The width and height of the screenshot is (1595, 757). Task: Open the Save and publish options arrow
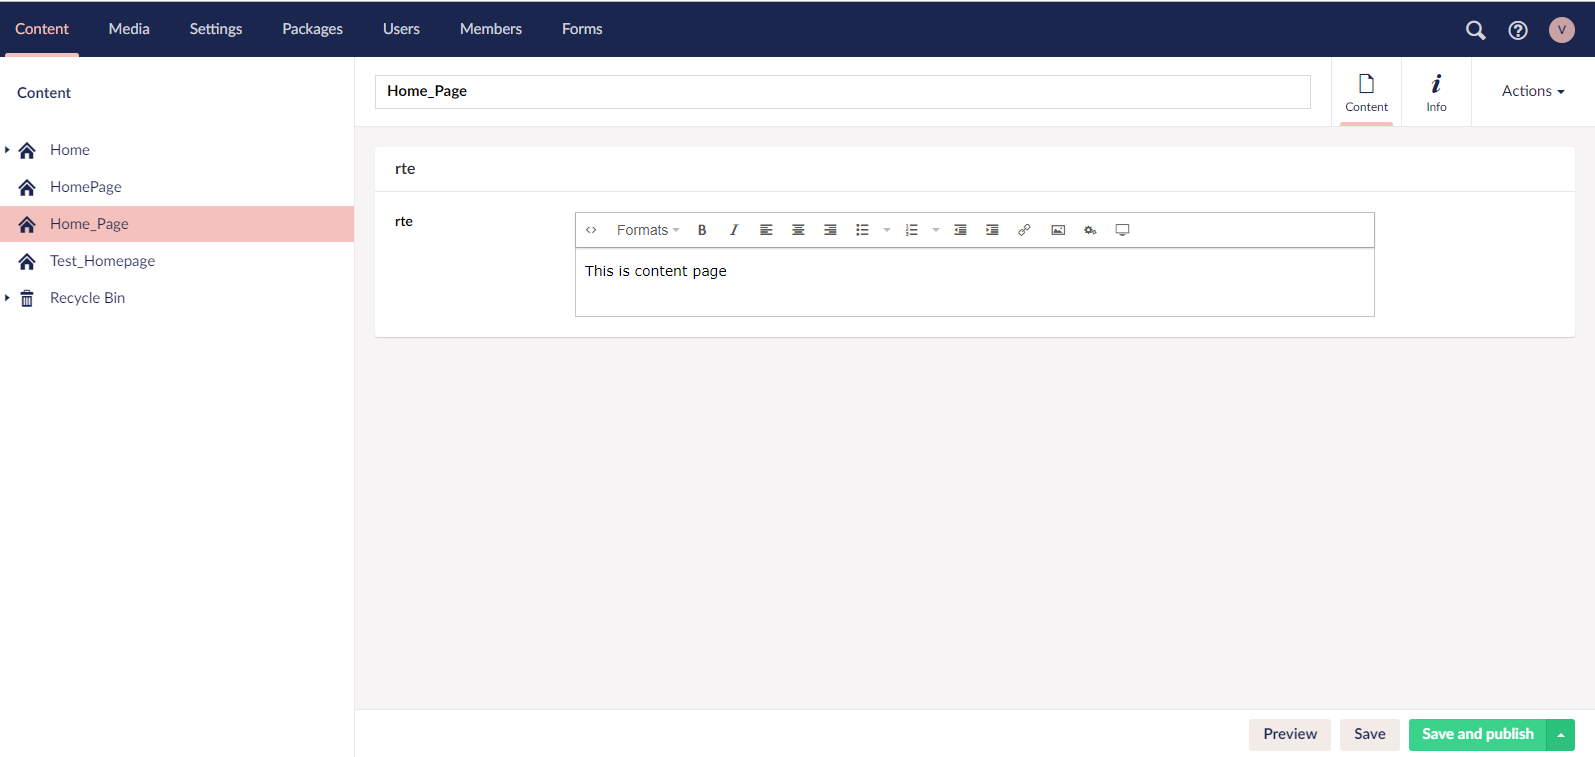coord(1561,735)
